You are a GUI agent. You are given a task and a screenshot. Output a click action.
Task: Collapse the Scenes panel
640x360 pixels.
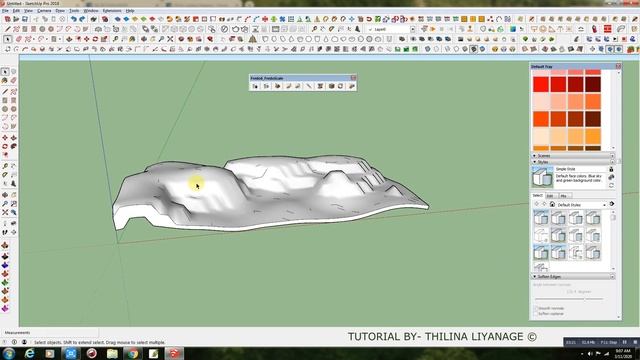[x=535, y=156]
